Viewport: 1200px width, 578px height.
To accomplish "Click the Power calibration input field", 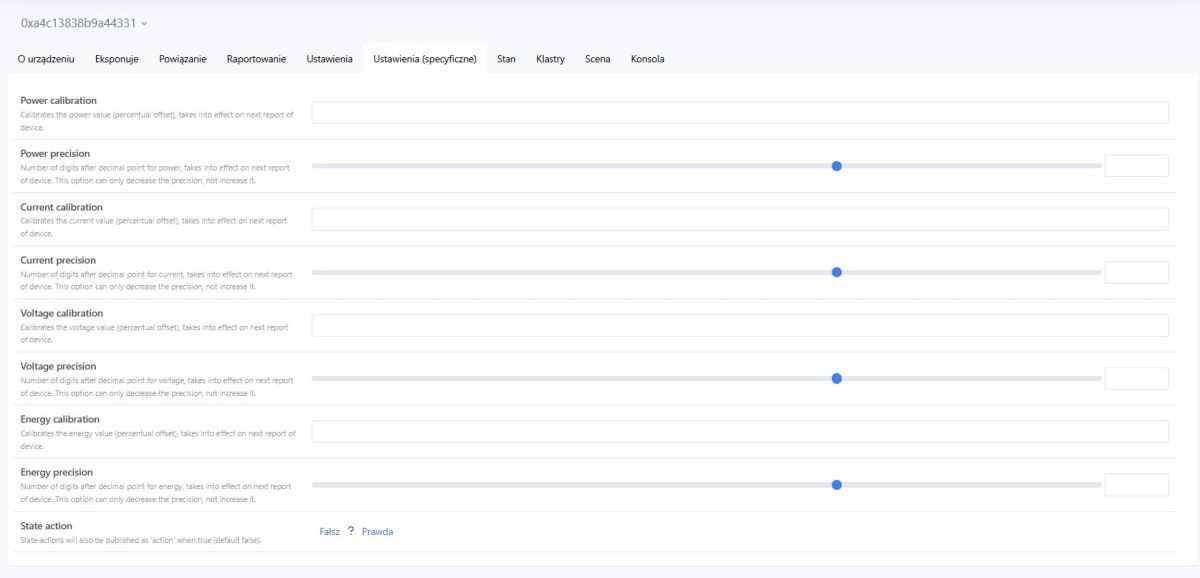I will (x=740, y=113).
